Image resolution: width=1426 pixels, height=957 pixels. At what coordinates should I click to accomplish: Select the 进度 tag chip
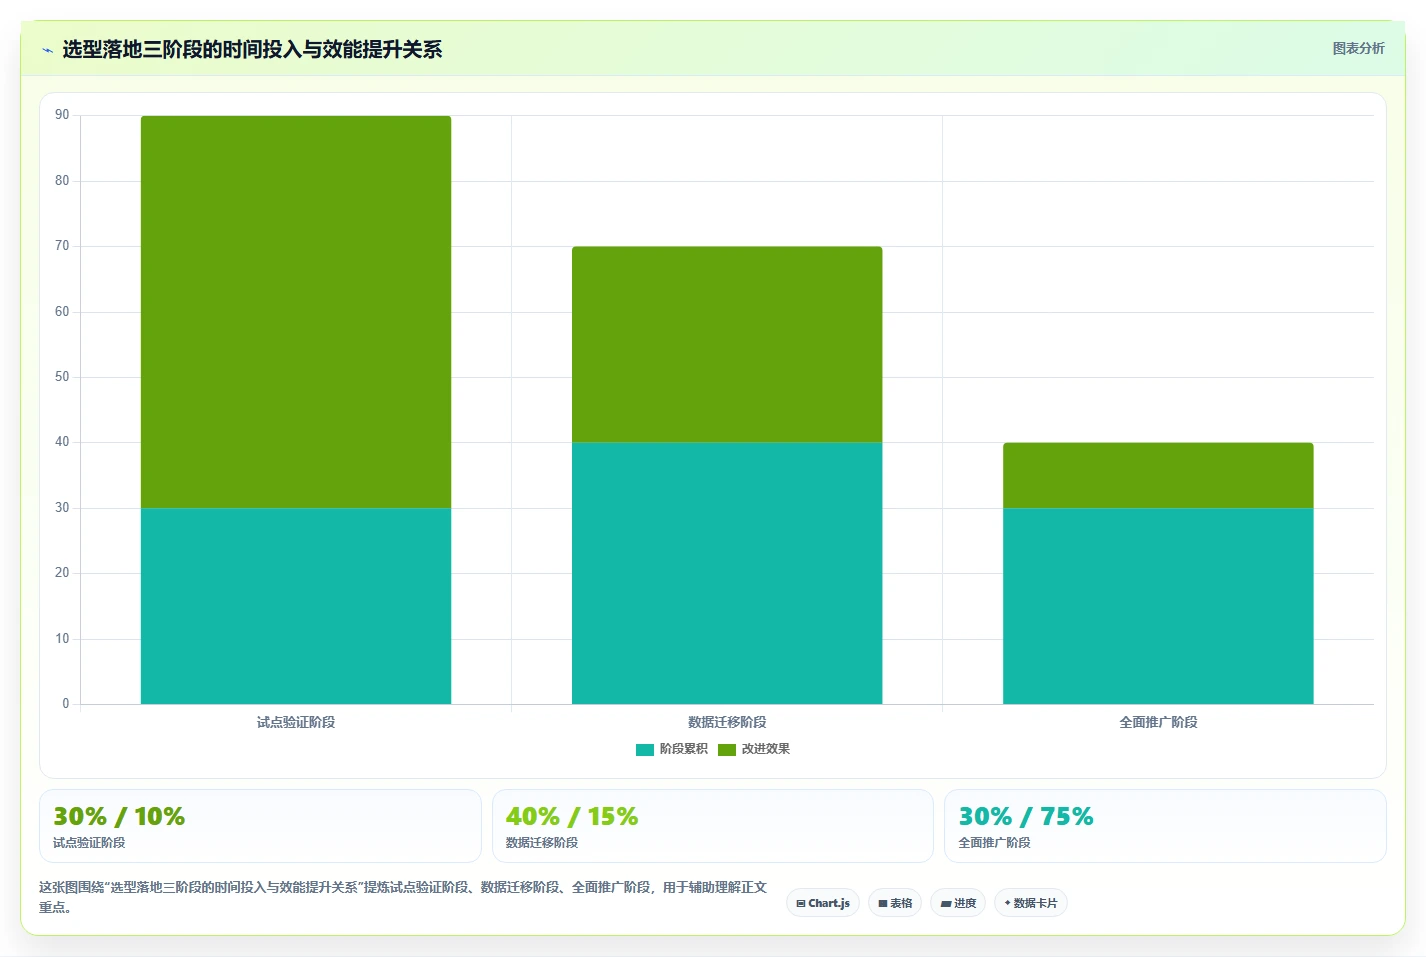(958, 903)
